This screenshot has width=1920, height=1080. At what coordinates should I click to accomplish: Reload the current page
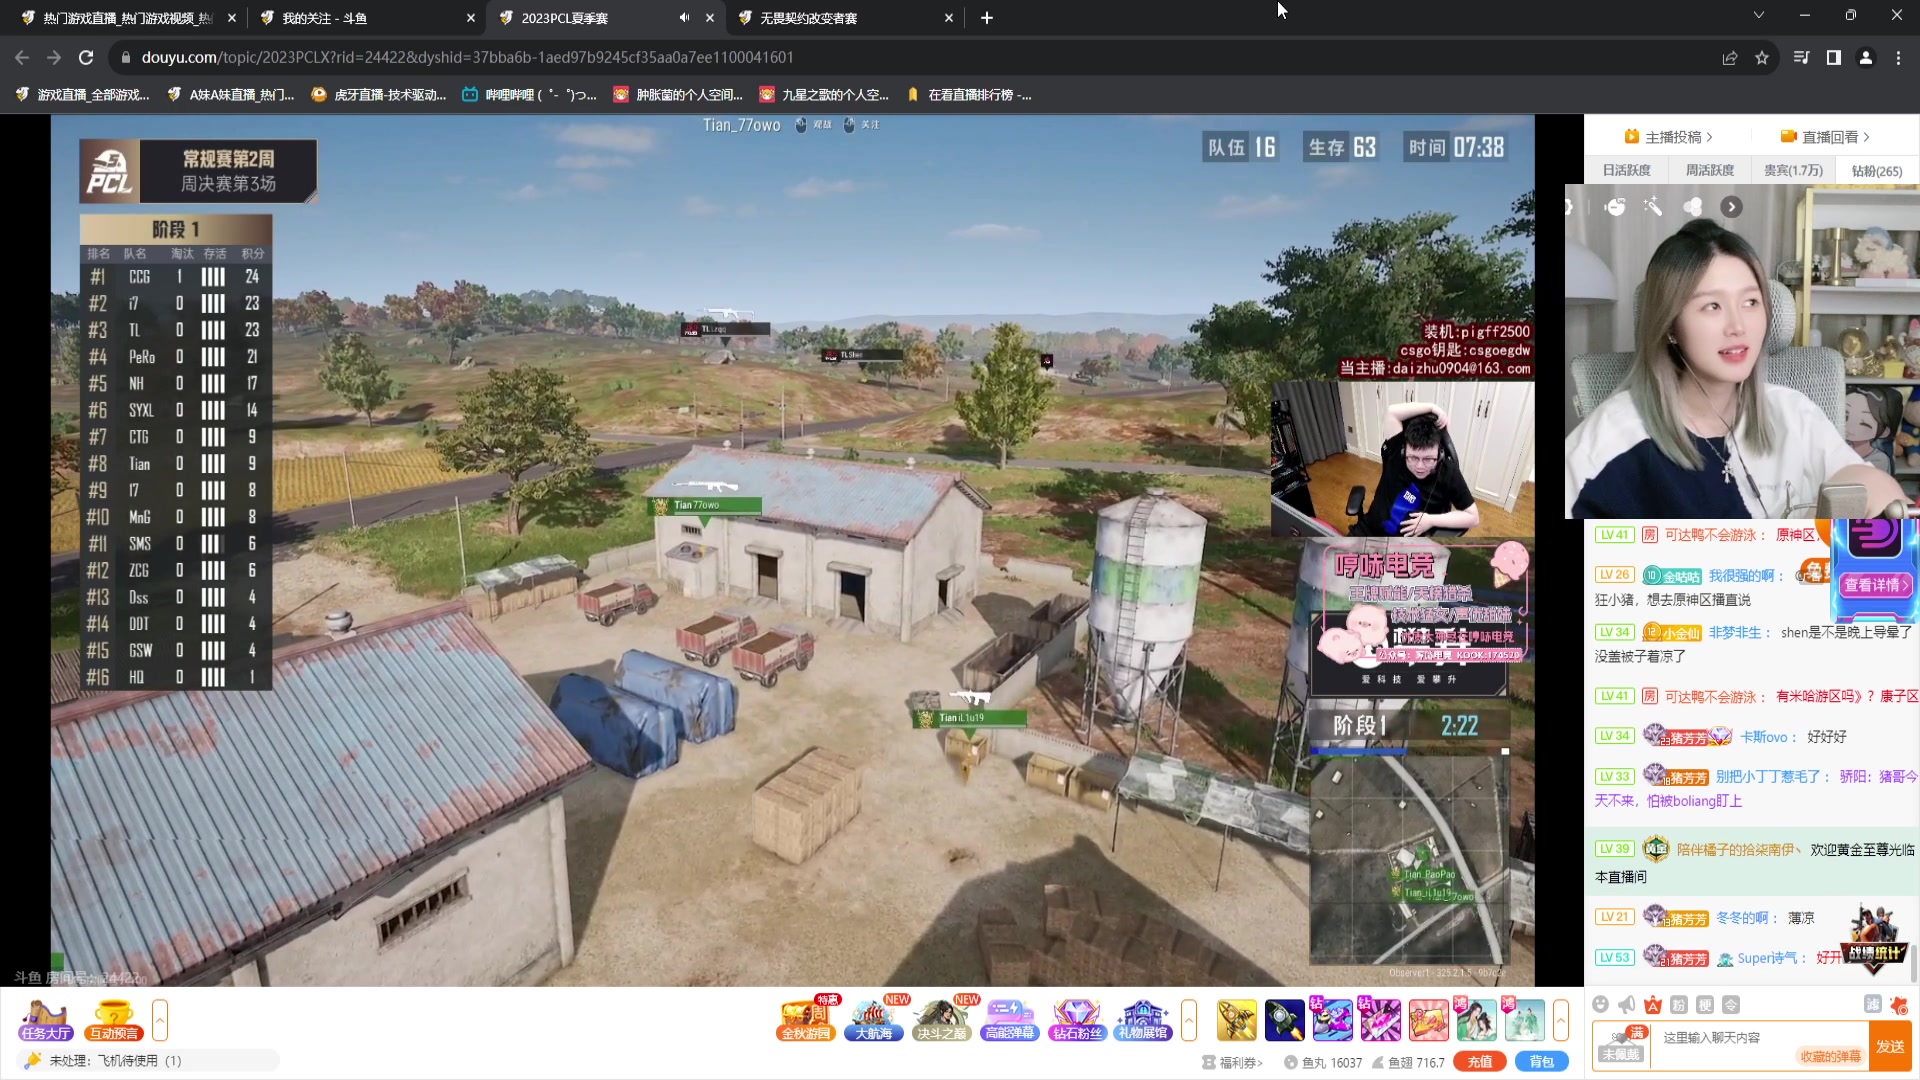pyautogui.click(x=86, y=58)
